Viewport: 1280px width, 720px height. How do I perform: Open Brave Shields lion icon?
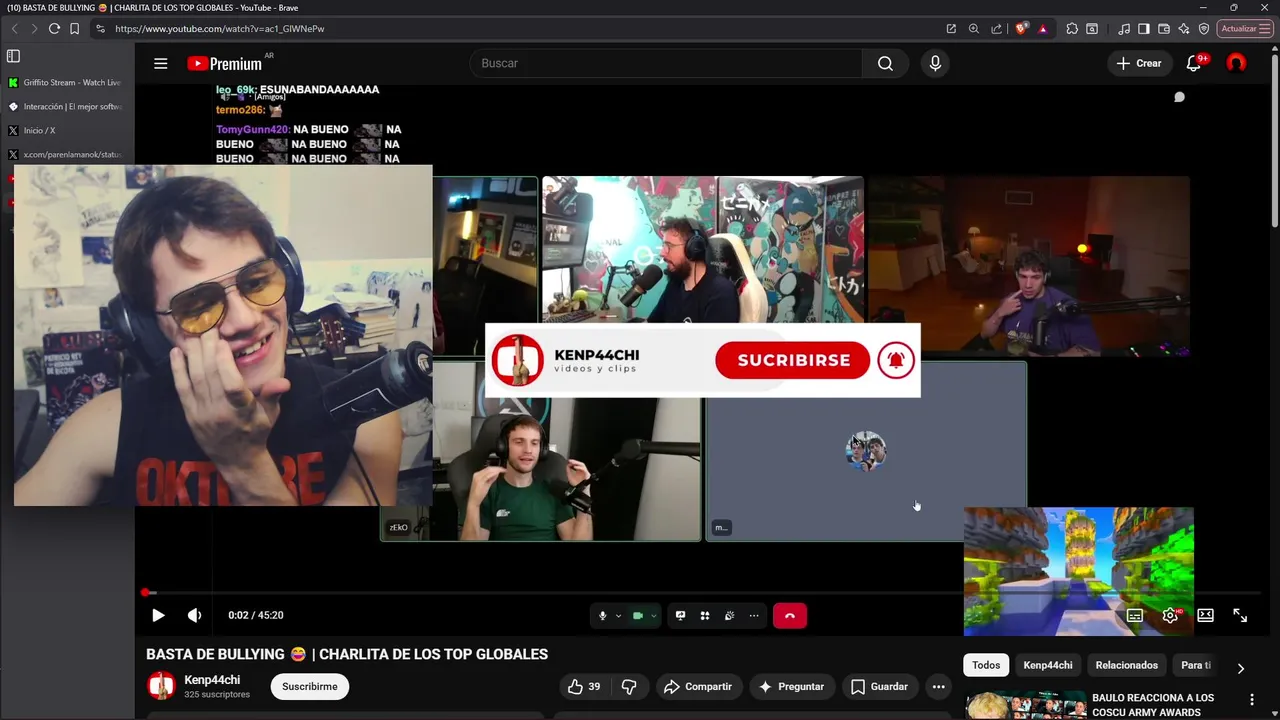coord(1021,29)
